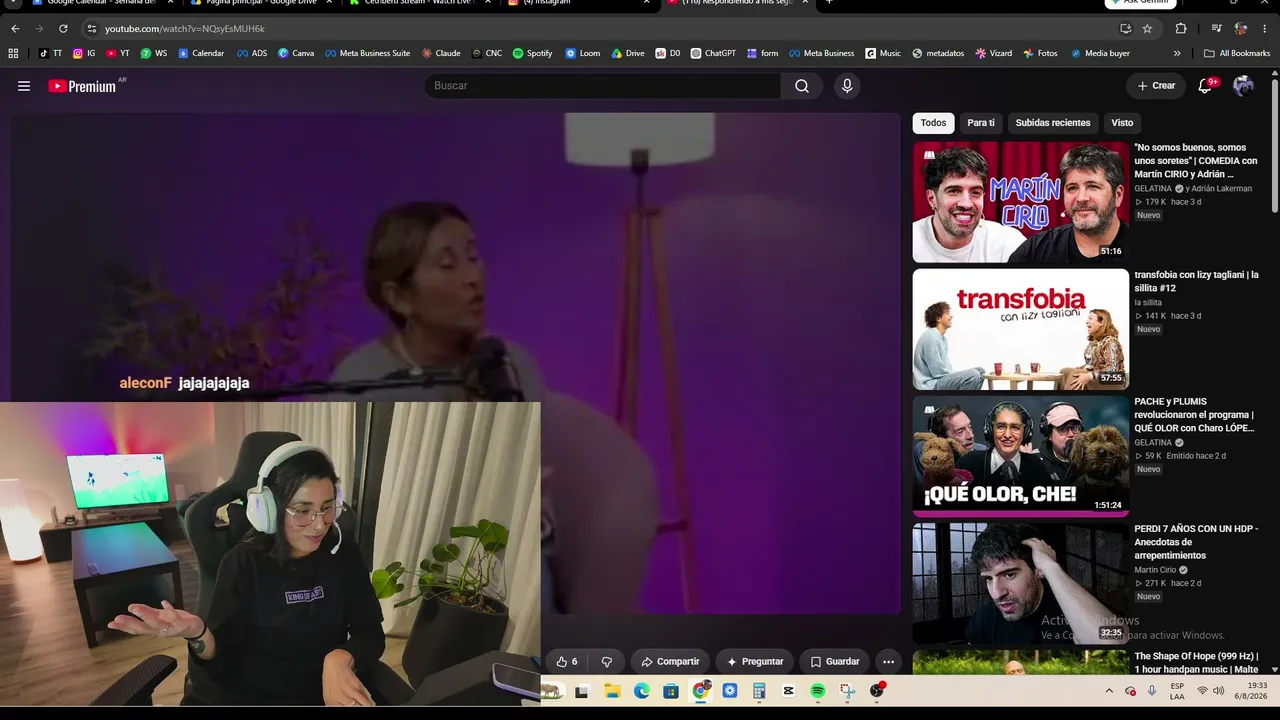1280x720 pixels.
Task: Open the All Bookmarks folder
Action: click(1237, 53)
